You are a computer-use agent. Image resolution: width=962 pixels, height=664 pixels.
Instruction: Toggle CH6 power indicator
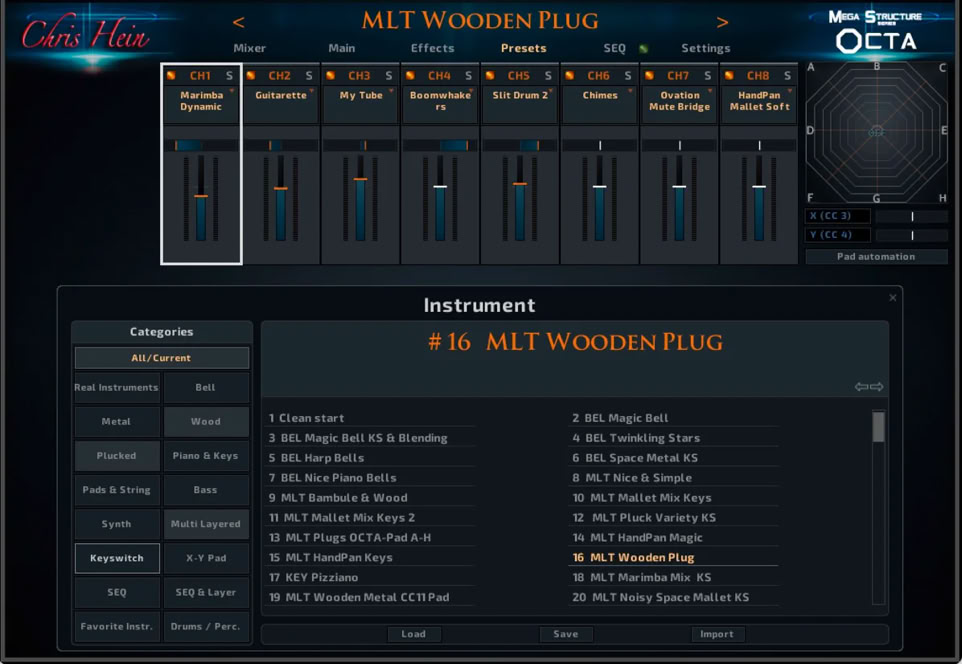[570, 75]
